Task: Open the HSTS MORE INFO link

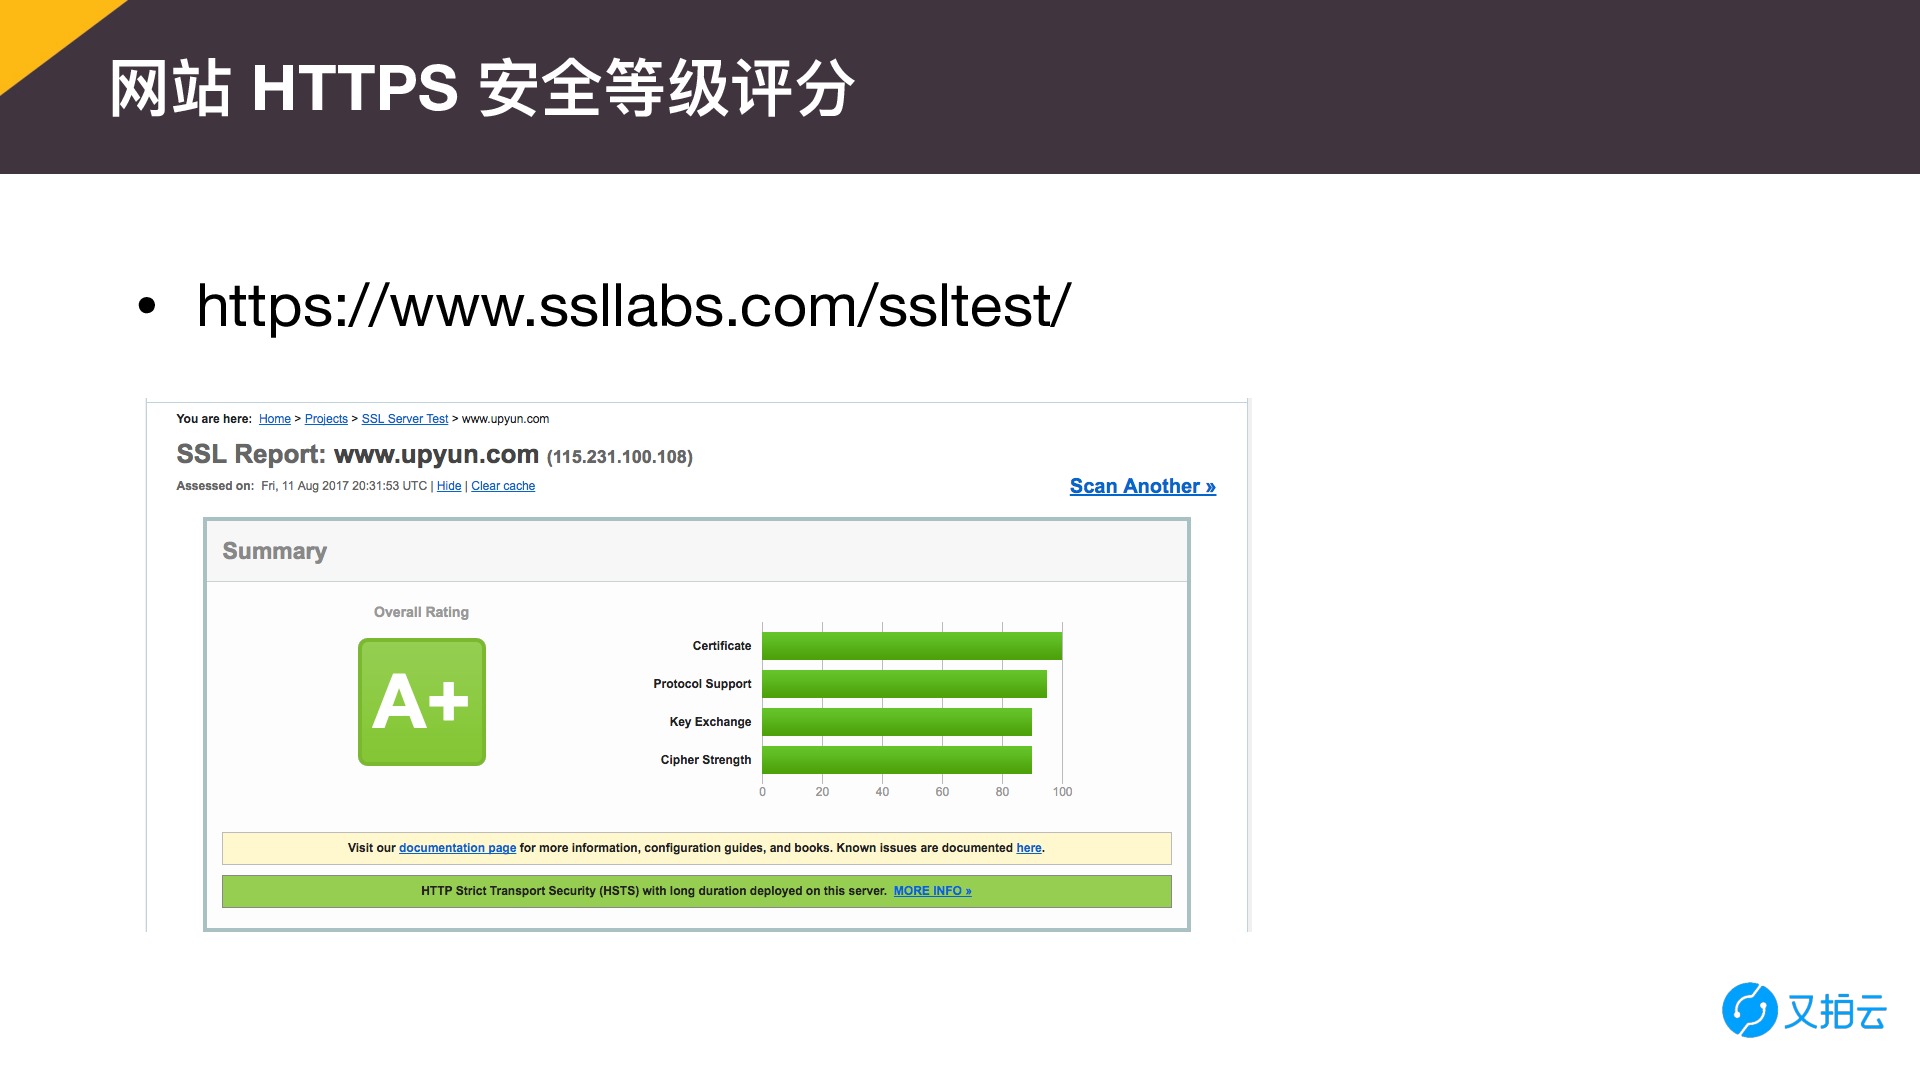Action: pos(933,891)
